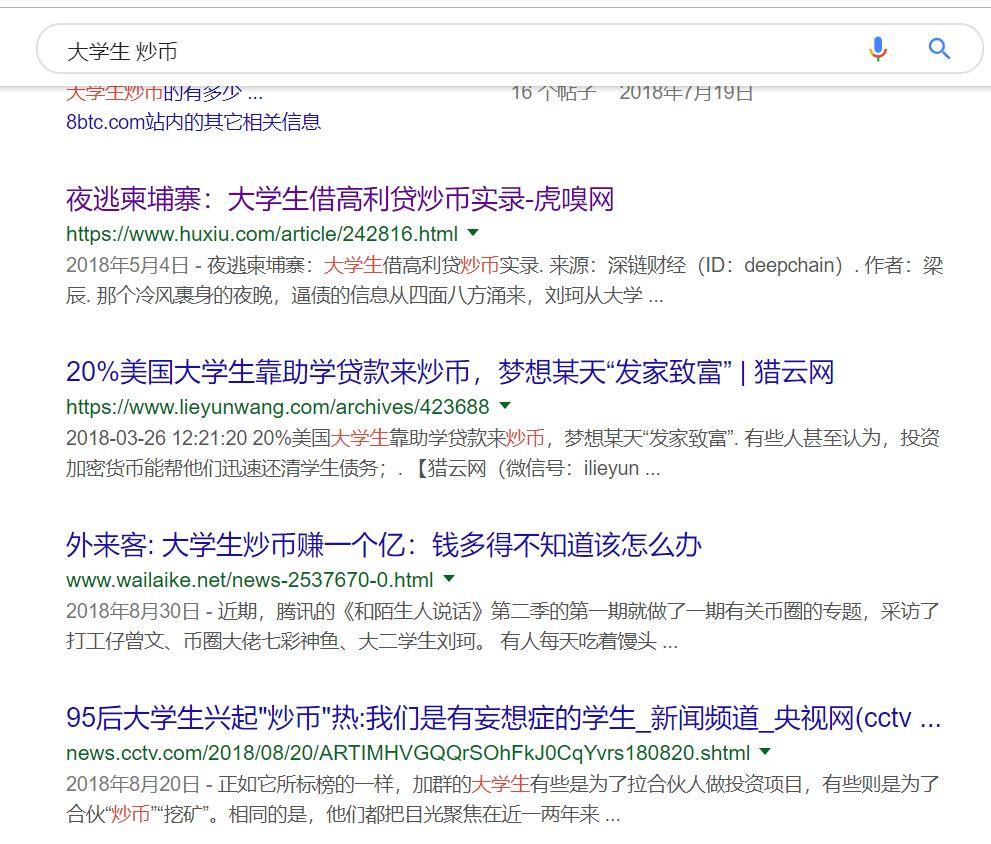Image resolution: width=991 pixels, height=844 pixels.
Task: Open the 夜逃柬埔寨 虎嗅网 result title
Action: click(340, 199)
